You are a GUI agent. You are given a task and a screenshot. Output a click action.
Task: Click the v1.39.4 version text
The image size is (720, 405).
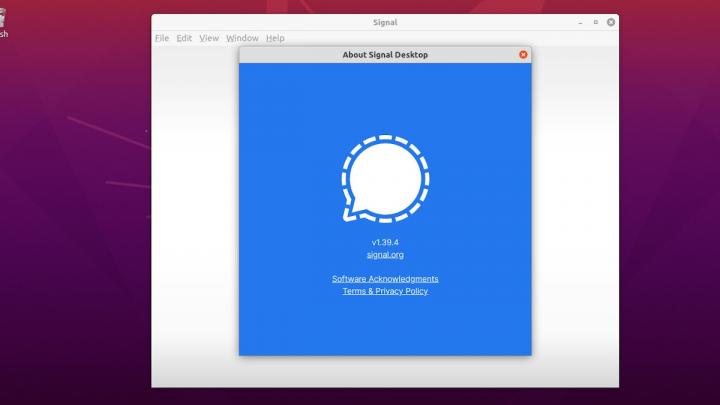(x=385, y=242)
